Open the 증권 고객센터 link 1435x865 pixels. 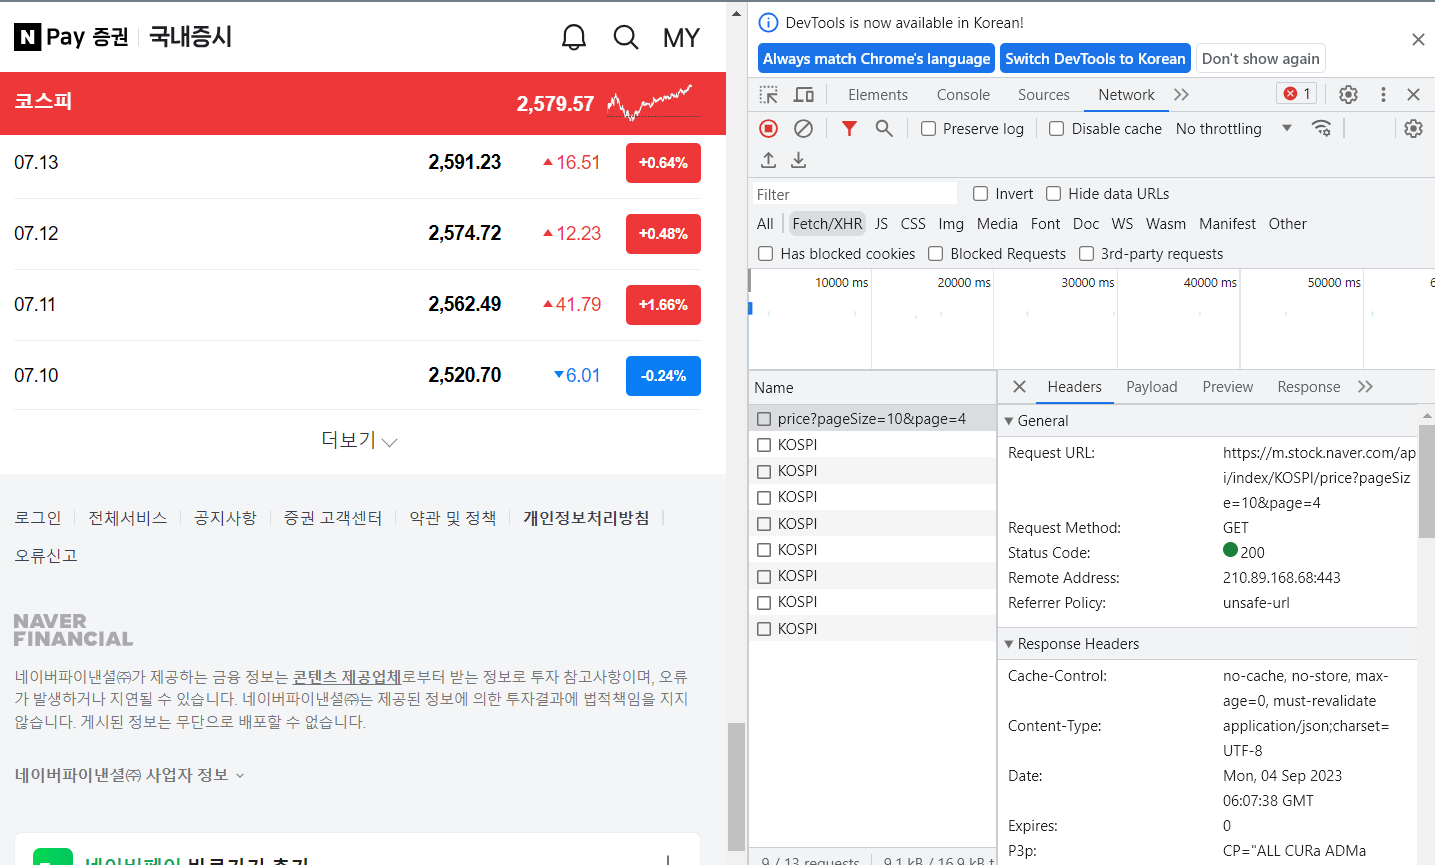pos(333,518)
